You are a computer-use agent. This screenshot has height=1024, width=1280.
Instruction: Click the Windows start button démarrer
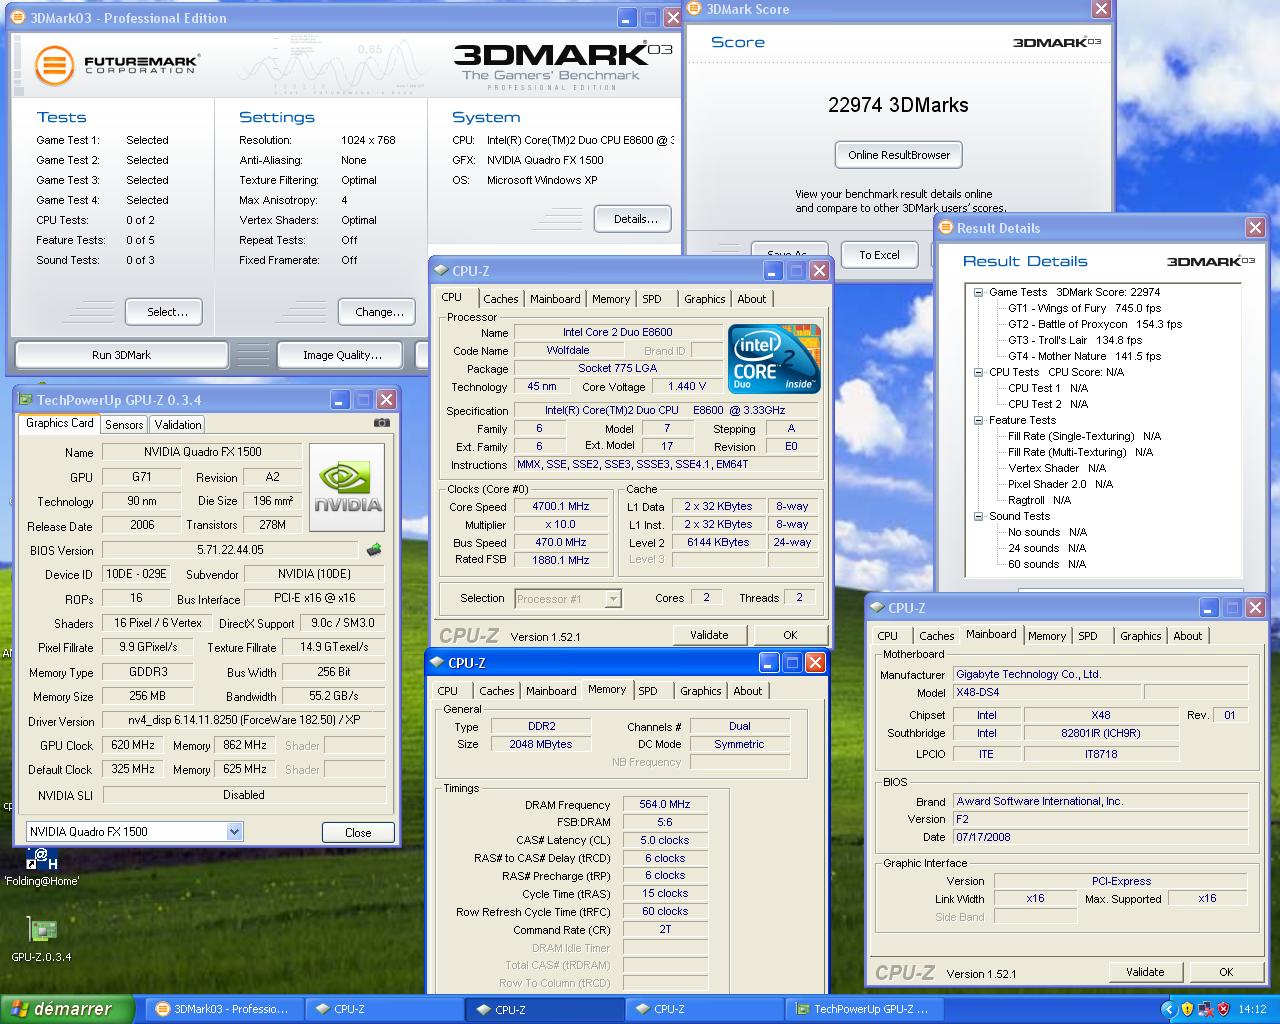pyautogui.click(x=66, y=1009)
